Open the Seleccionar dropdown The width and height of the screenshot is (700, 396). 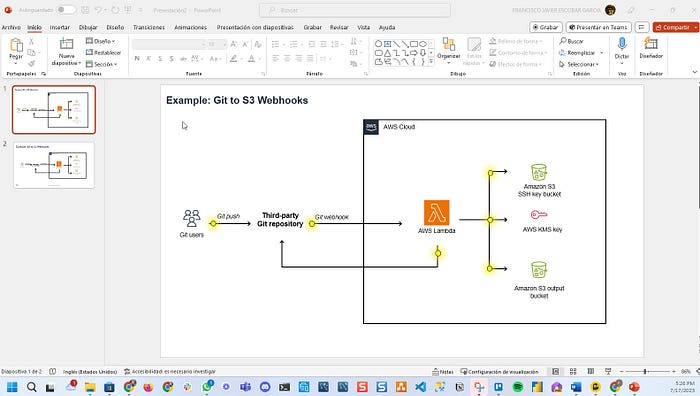(579, 64)
